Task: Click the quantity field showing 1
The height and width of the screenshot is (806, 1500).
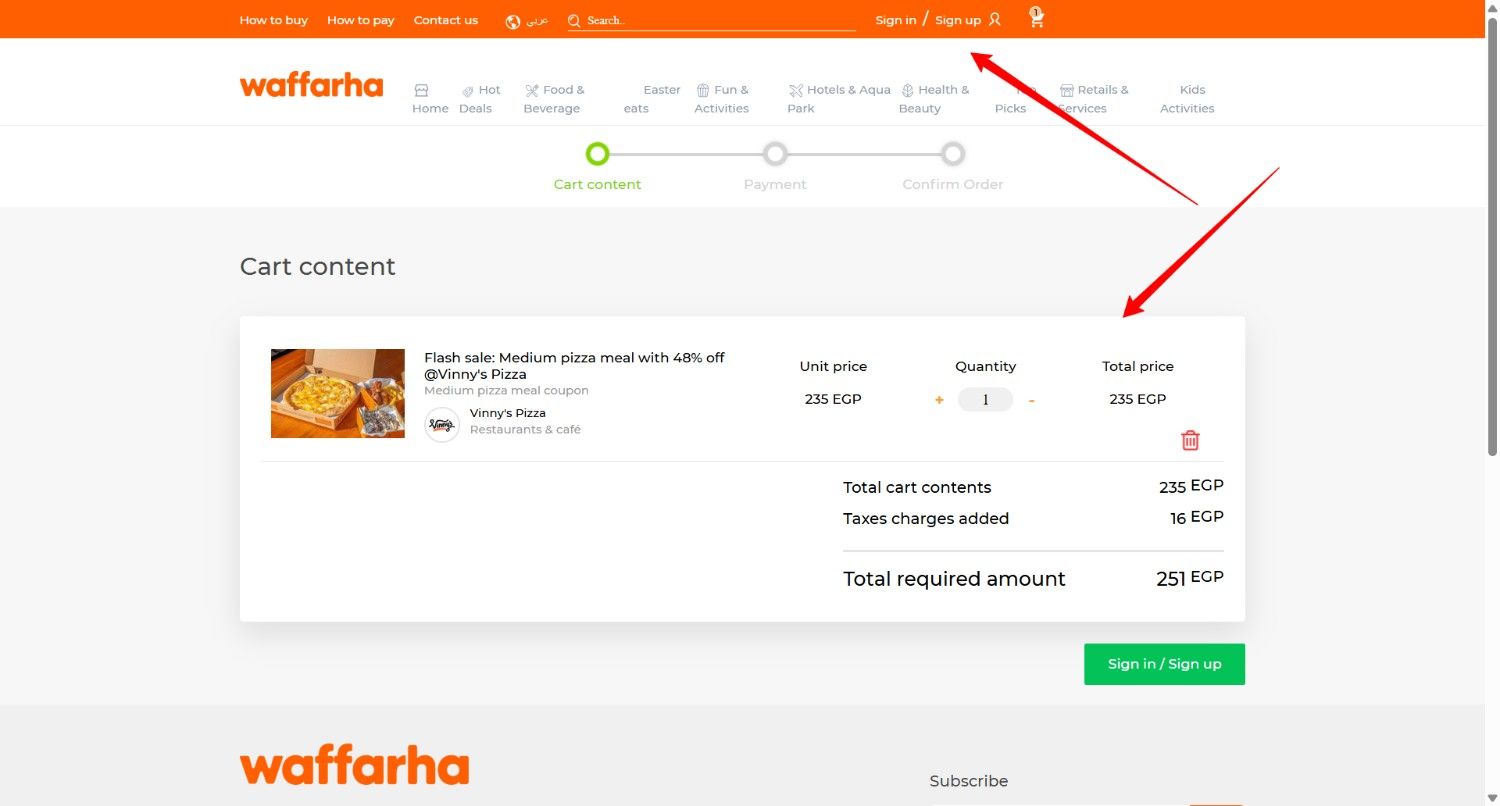Action: (x=985, y=400)
